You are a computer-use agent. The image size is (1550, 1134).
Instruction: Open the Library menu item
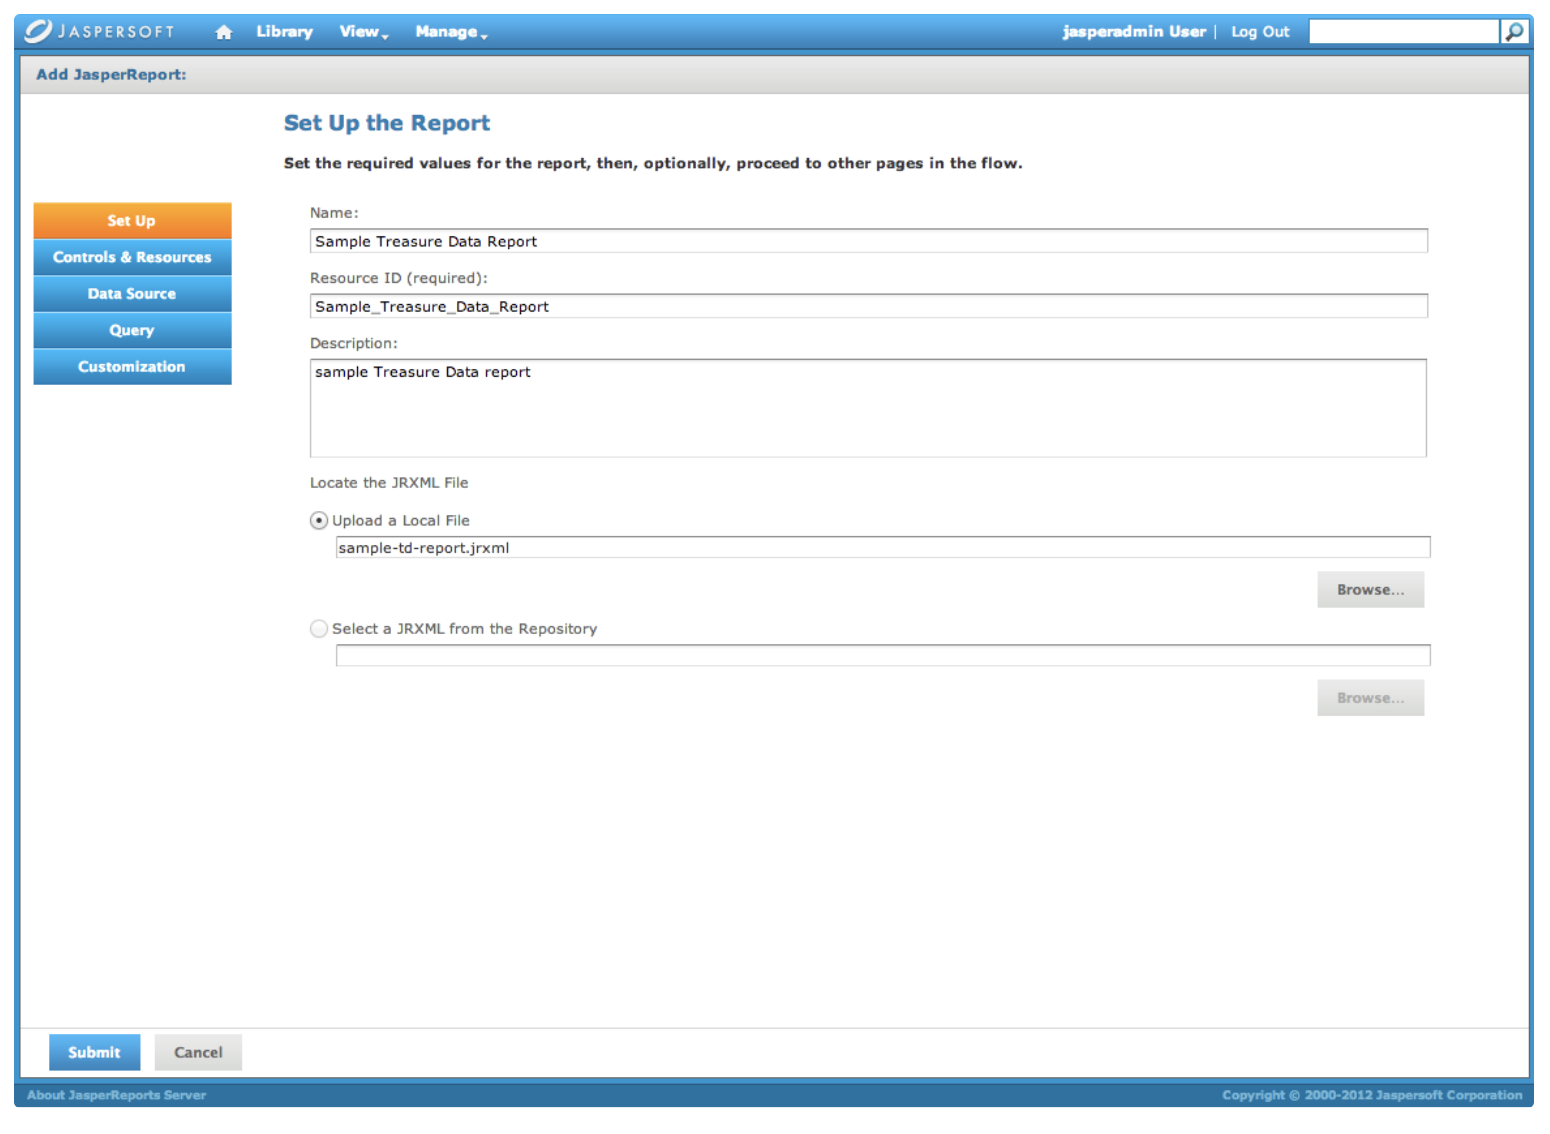click(x=284, y=32)
